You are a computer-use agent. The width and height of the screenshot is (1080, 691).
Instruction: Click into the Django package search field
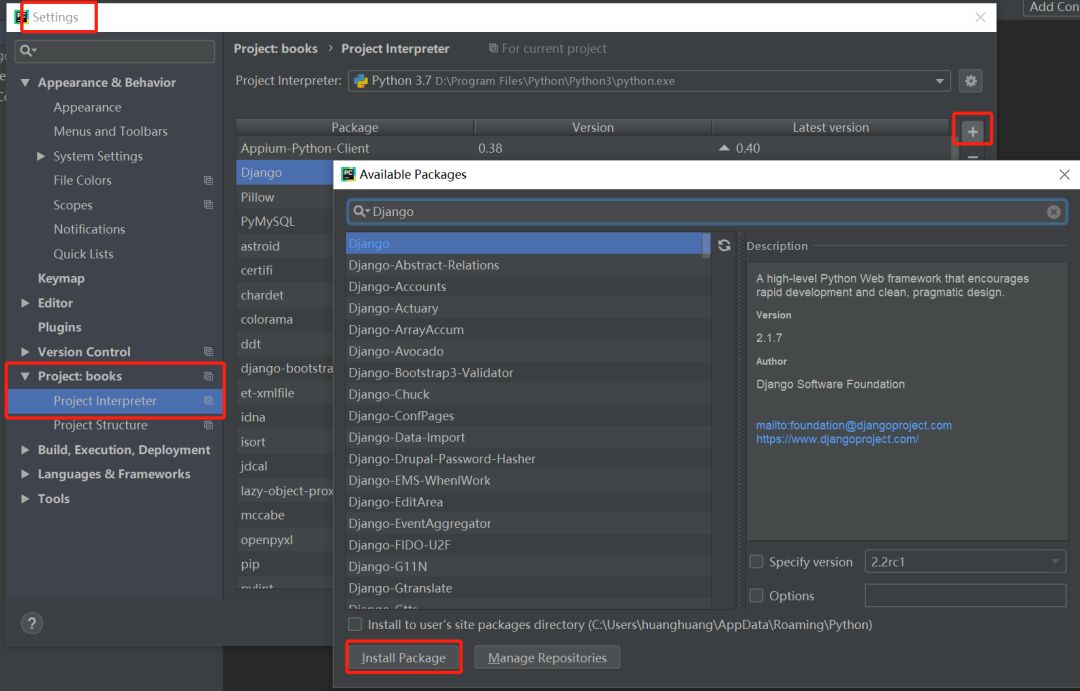point(707,212)
